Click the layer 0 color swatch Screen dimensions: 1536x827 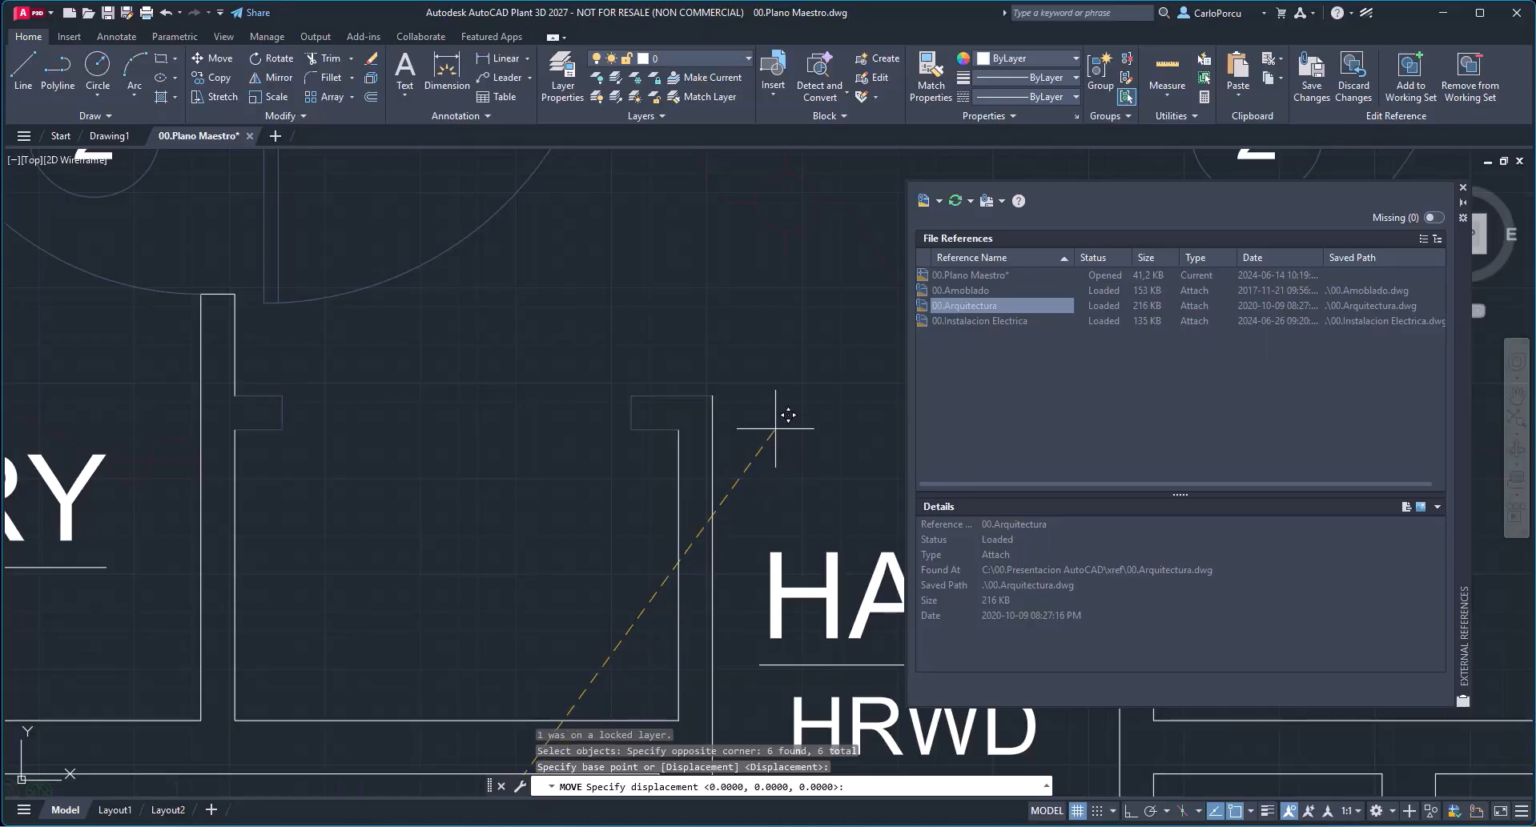tap(643, 58)
